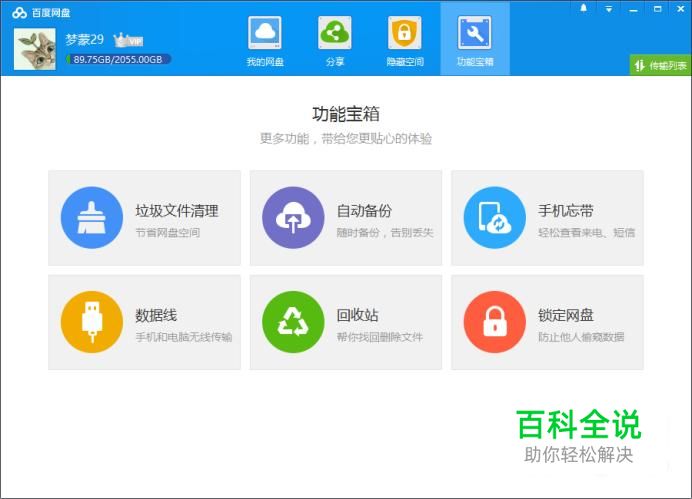Open 锁定网盘 title text
Screen dimensions: 692x499
coord(566,315)
